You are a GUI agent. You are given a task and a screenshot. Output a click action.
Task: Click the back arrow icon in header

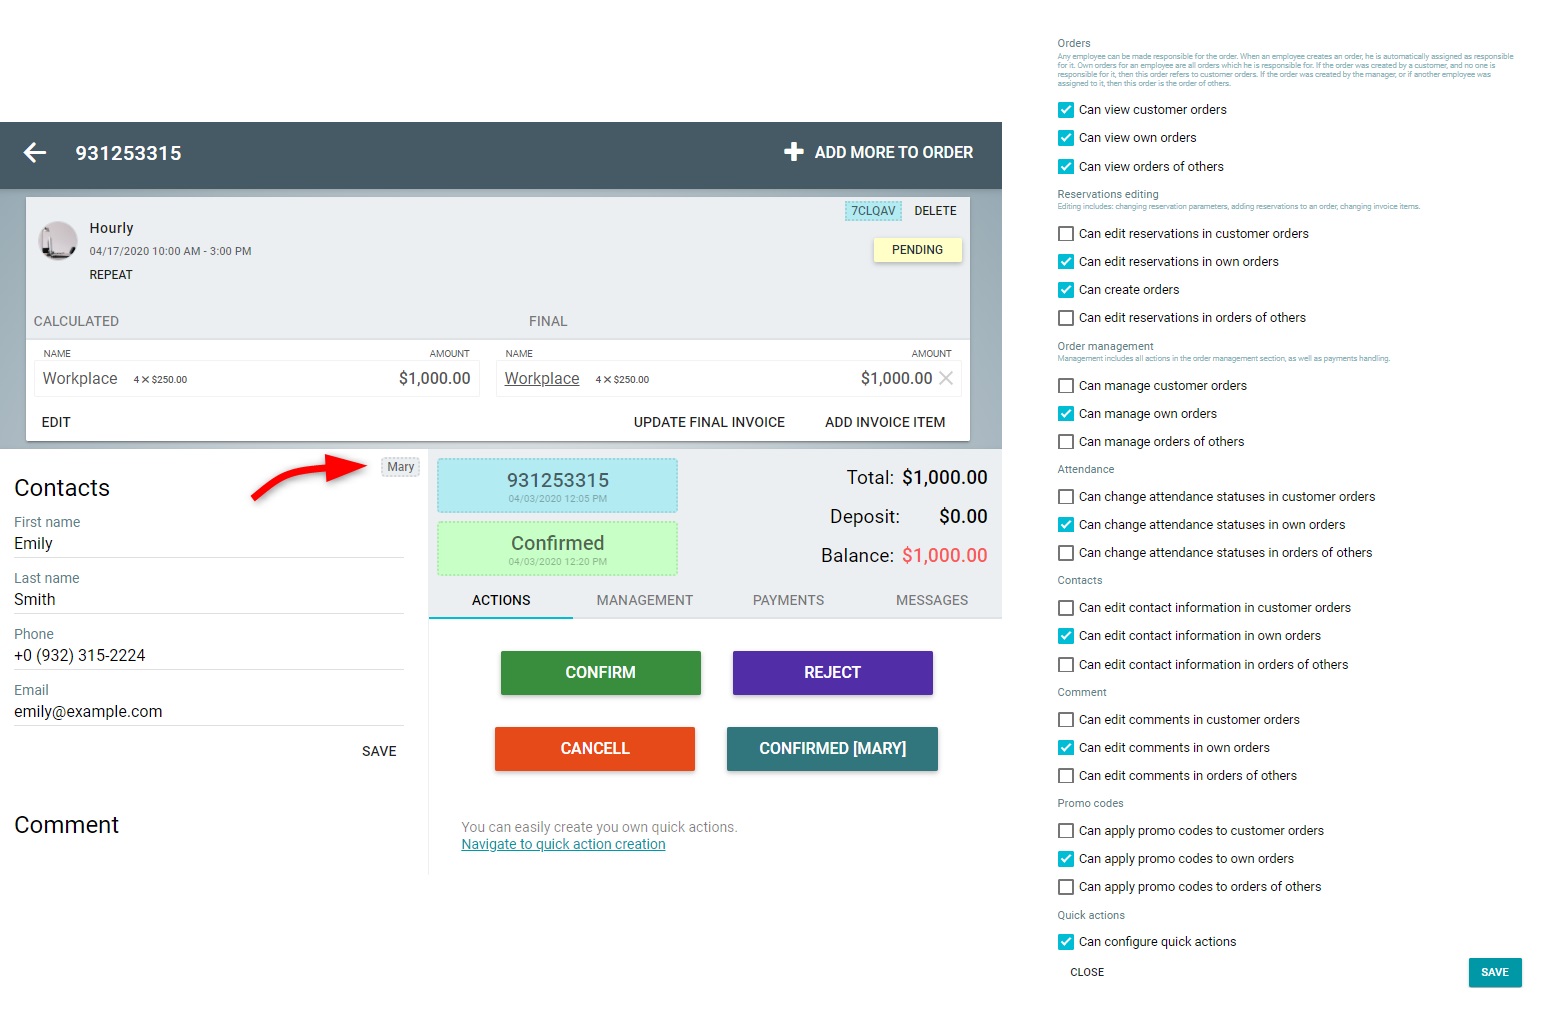pyautogui.click(x=35, y=152)
